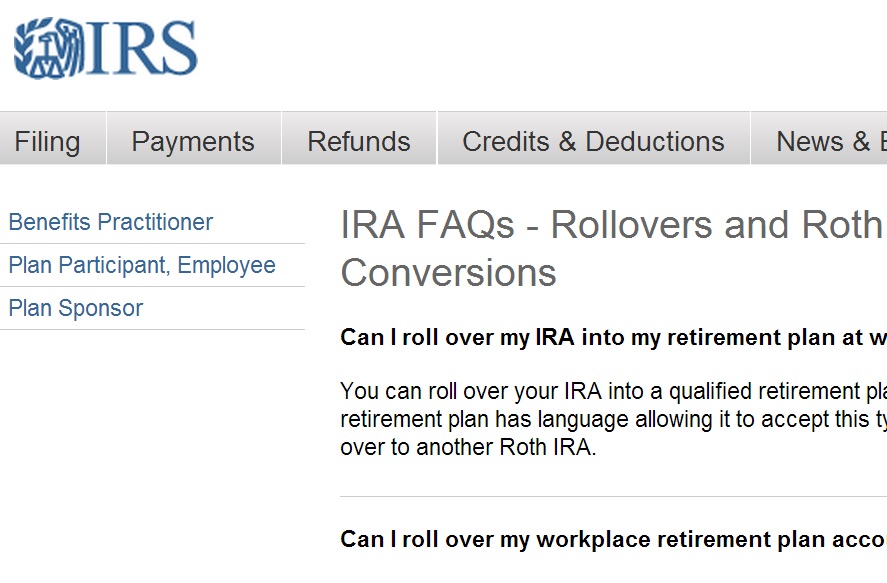This screenshot has width=887, height=583.
Task: Click the line 'retirement plan has language allowing'
Action: (x=613, y=420)
